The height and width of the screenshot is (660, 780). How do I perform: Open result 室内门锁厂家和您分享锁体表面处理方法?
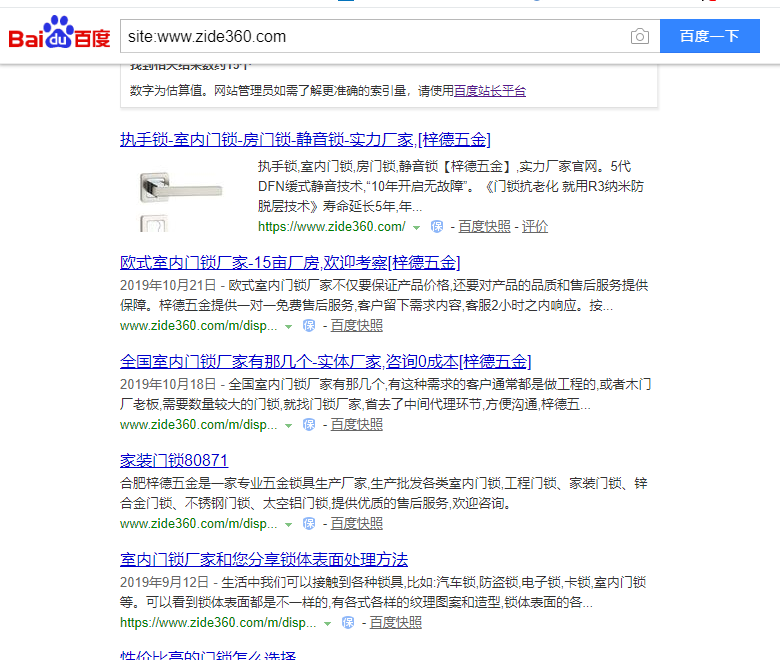264,560
